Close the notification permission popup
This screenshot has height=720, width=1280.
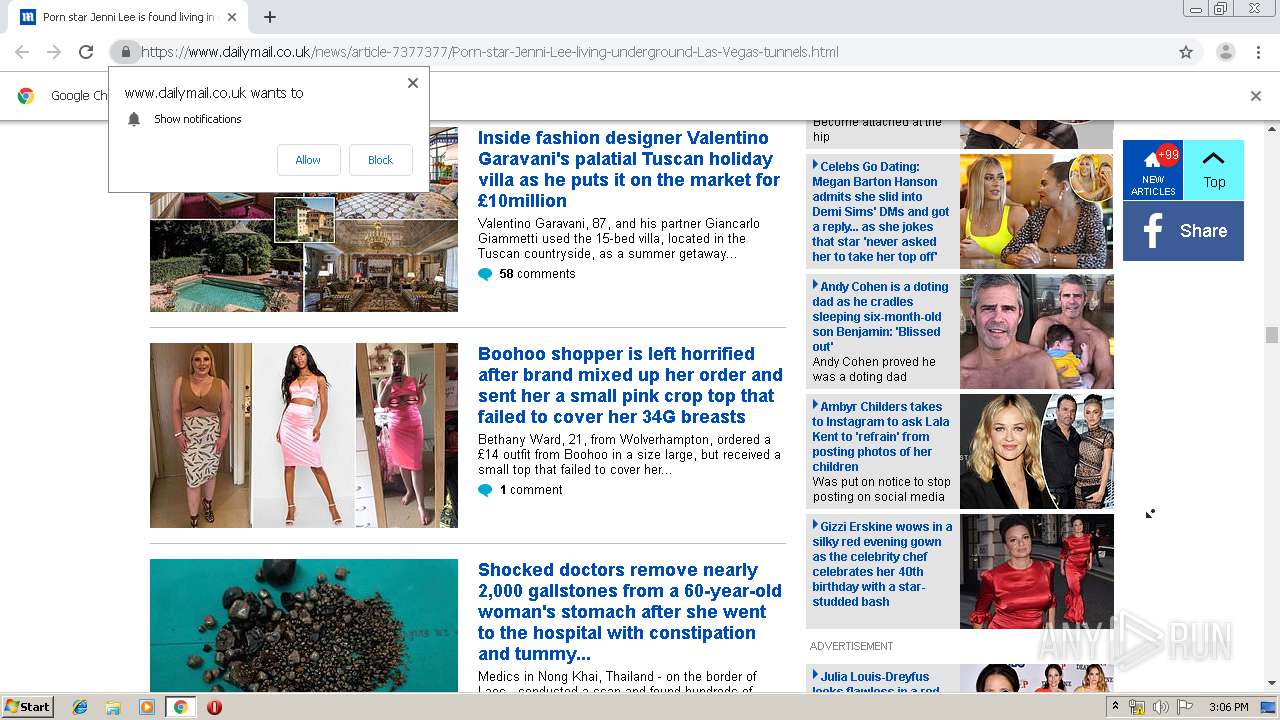click(x=413, y=83)
